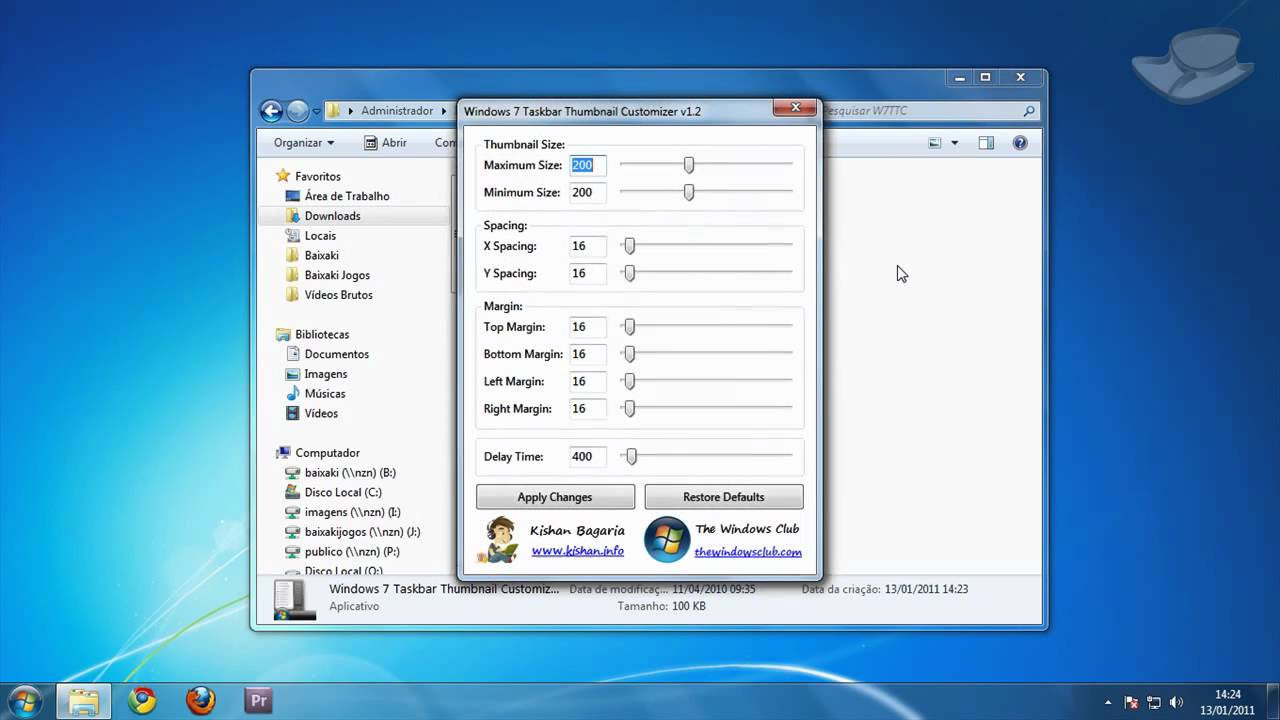Viewport: 1280px width, 720px height.
Task: Open recent locations dropdown next to navigation arrows
Action: pyautogui.click(x=316, y=111)
